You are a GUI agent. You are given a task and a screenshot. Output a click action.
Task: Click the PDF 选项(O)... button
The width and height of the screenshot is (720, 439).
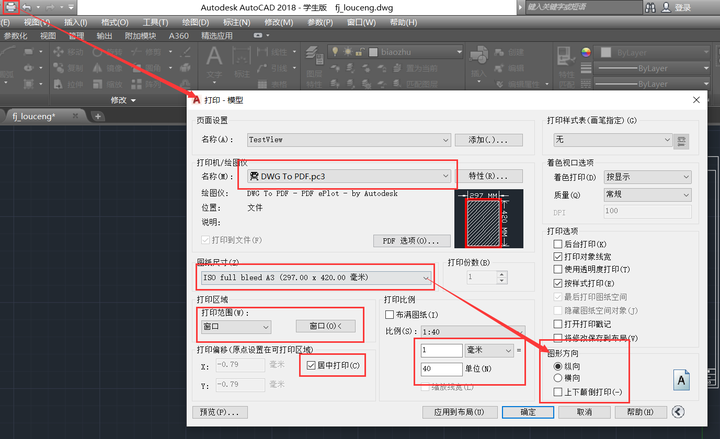point(411,241)
